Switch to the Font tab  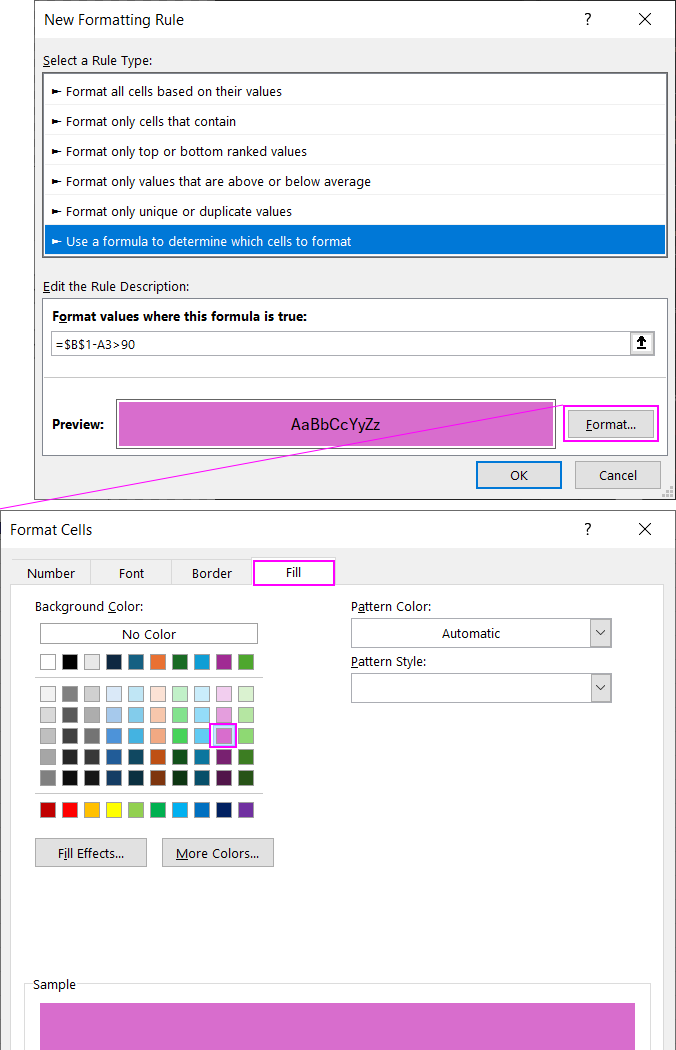tap(131, 573)
